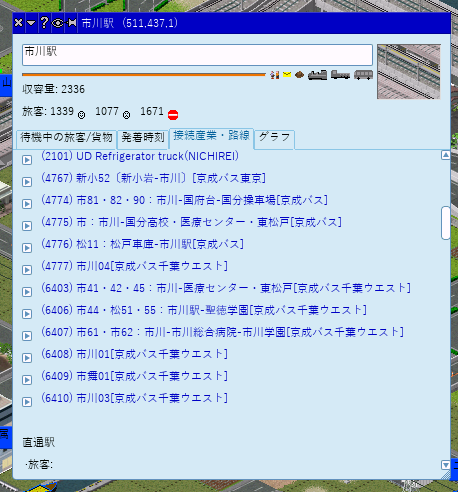Switch to 発着時刻 tab
458x492 pixels.
143,139
